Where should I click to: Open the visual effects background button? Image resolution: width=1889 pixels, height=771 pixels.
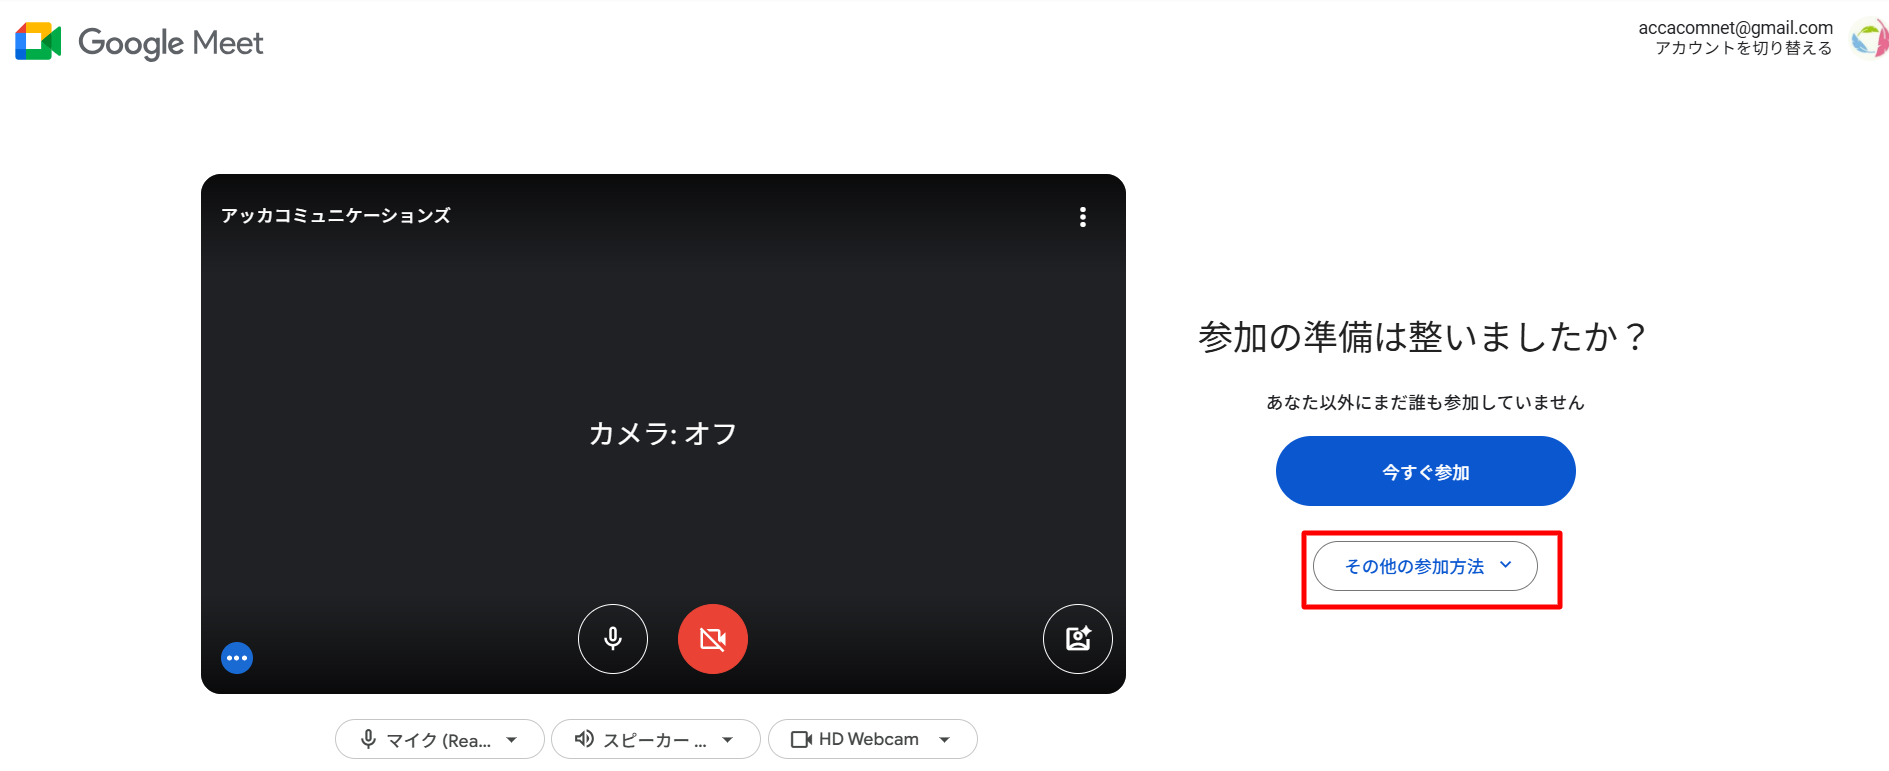1078,639
